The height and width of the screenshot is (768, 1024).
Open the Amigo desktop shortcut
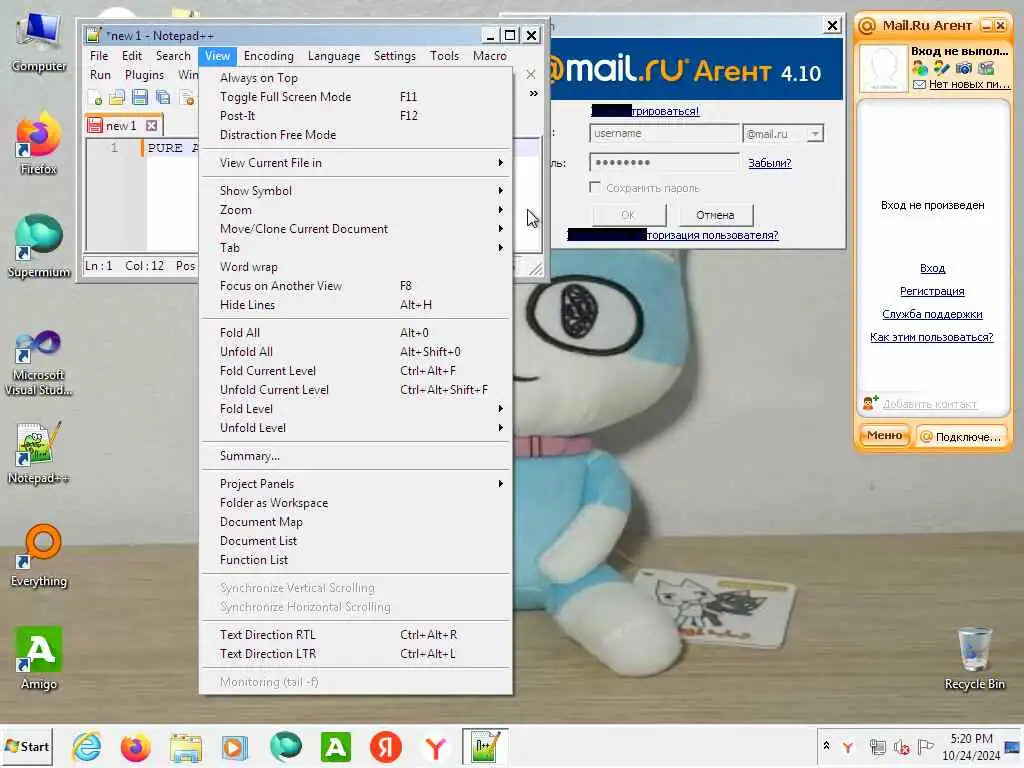point(39,658)
